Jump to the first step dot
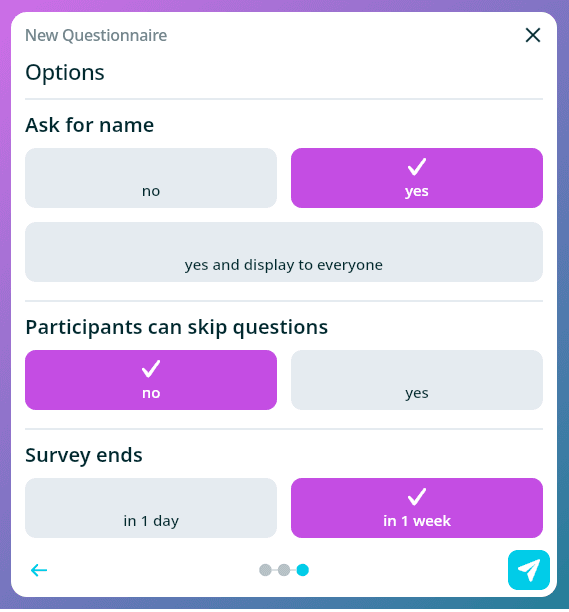Image resolution: width=569 pixels, height=612 pixels. (265, 570)
